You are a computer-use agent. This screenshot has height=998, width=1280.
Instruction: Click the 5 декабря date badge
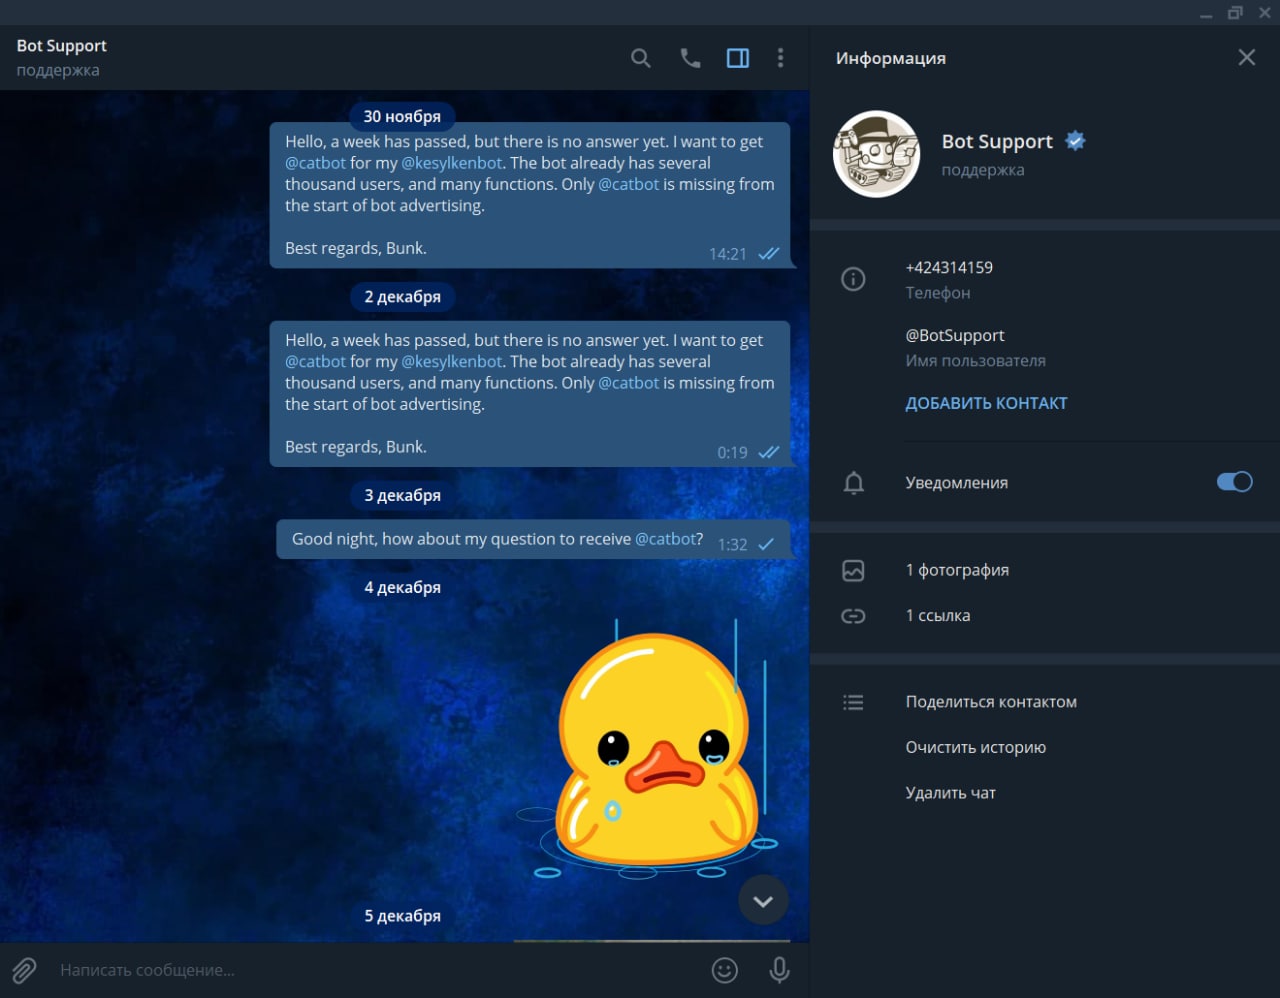402,916
